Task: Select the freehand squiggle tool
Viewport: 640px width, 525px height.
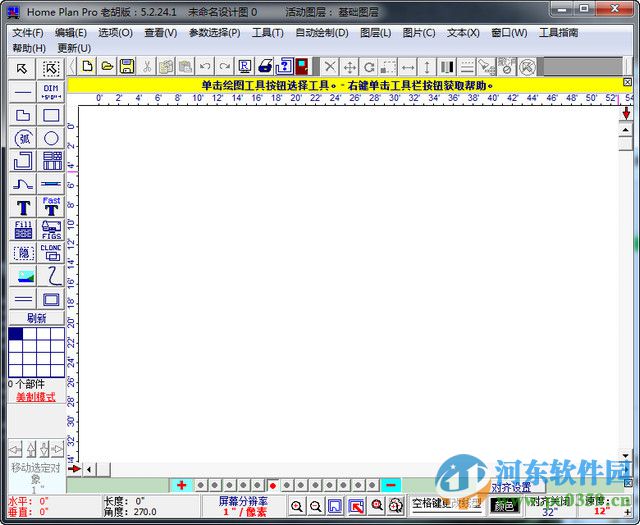Action: tap(51, 276)
